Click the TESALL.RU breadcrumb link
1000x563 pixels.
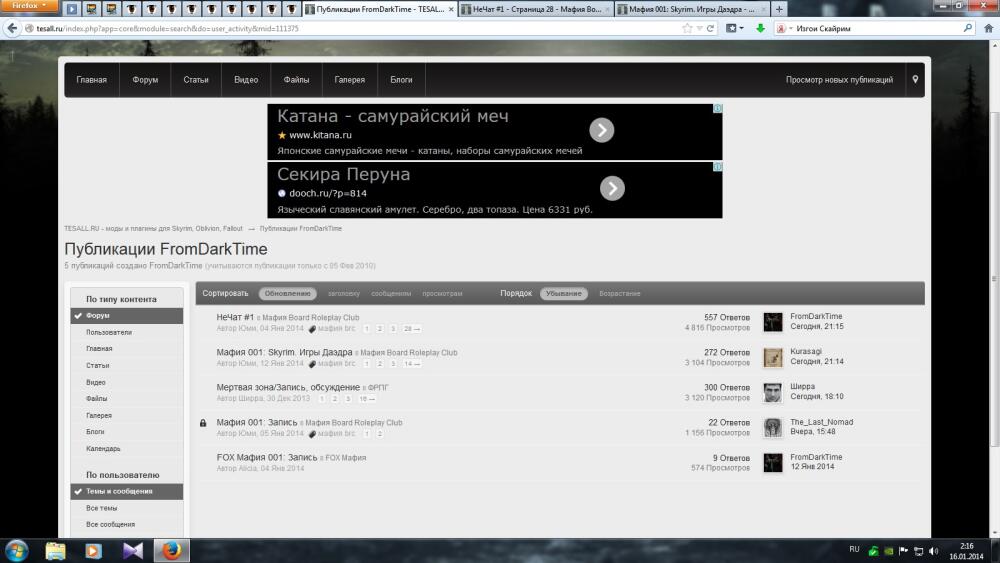click(x=153, y=228)
